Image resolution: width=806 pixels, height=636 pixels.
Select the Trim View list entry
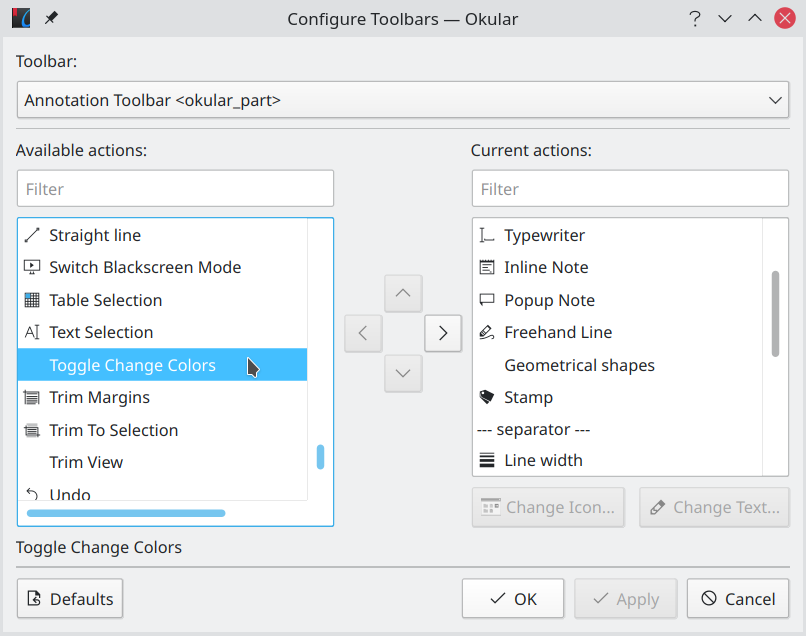pos(162,462)
